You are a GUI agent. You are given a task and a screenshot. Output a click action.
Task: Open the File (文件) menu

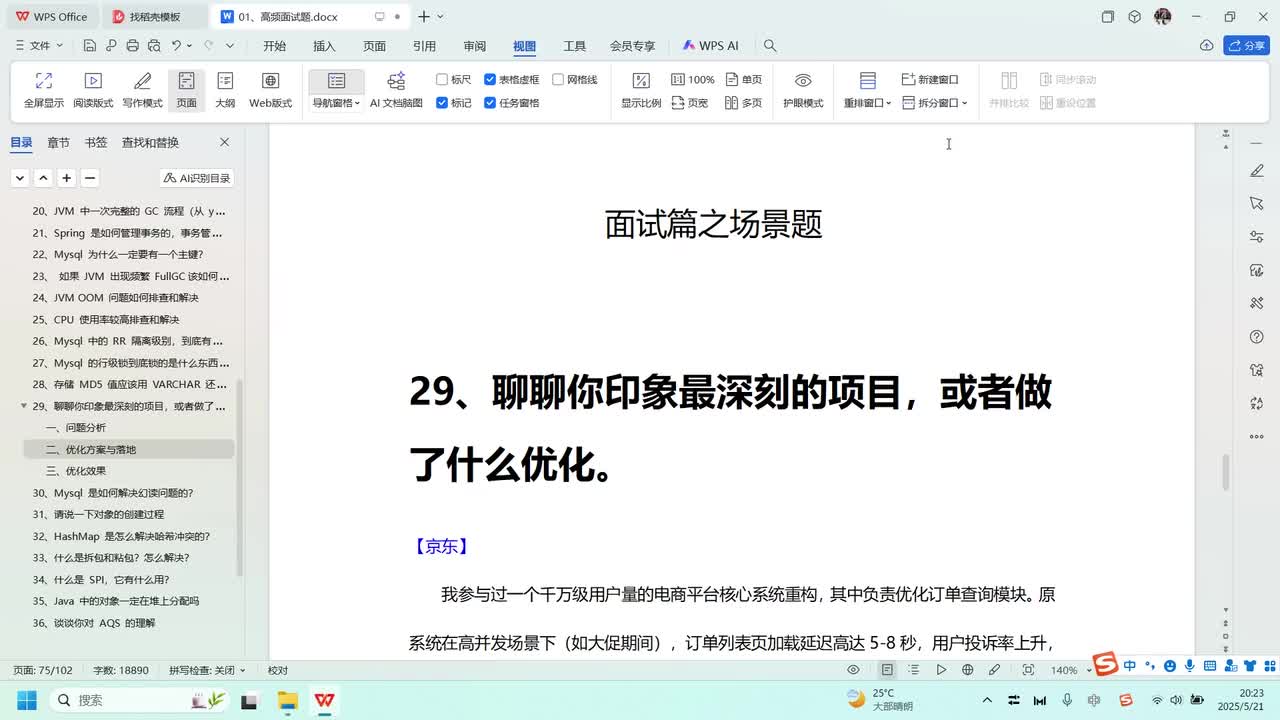click(x=40, y=45)
